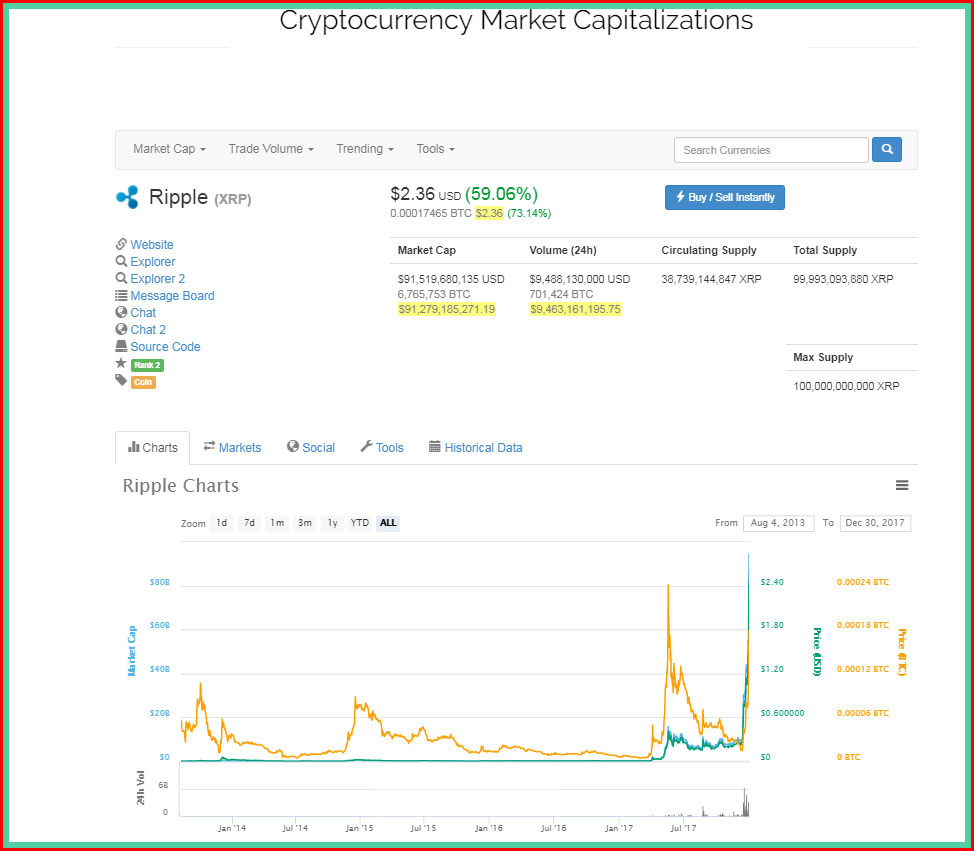Click the 701,424 BTC volume value
The image size is (974, 851).
(561, 294)
